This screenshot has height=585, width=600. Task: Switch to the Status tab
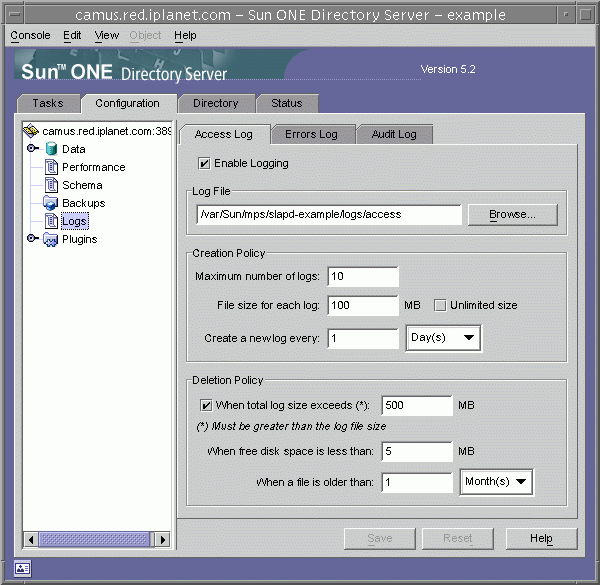click(x=287, y=103)
